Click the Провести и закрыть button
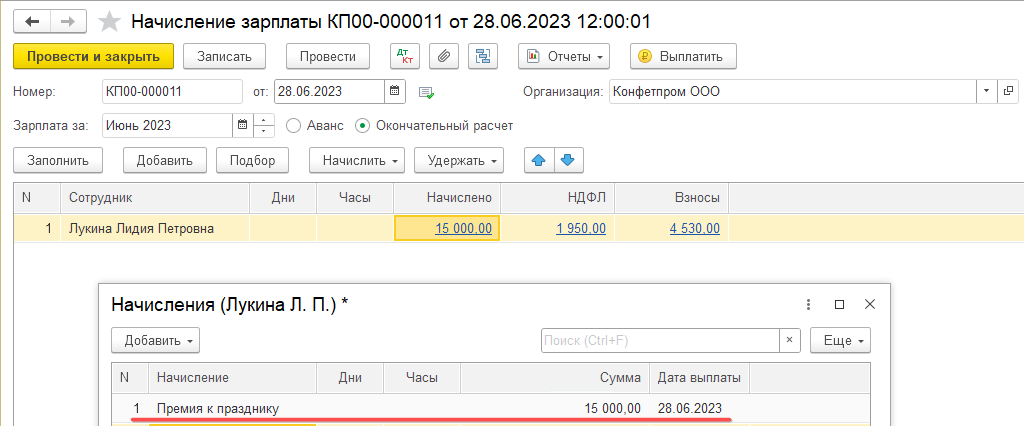The height and width of the screenshot is (426, 1024). (x=94, y=56)
